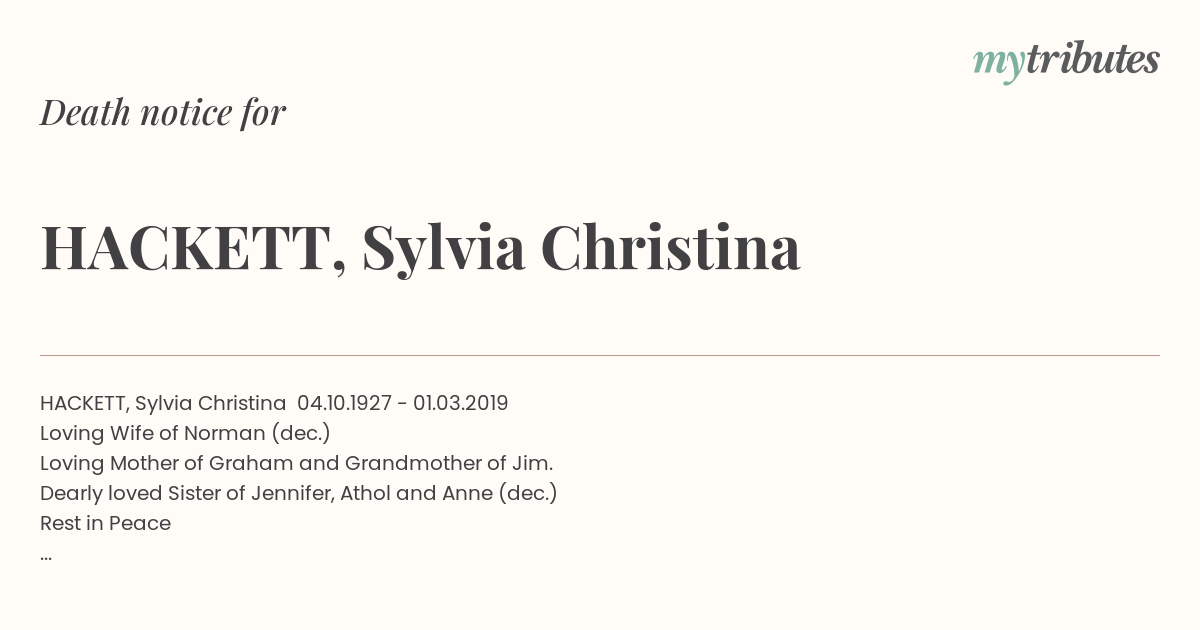The image size is (1200, 630).
Task: Click the 'Rest in Peace' line
Action: 105,523
